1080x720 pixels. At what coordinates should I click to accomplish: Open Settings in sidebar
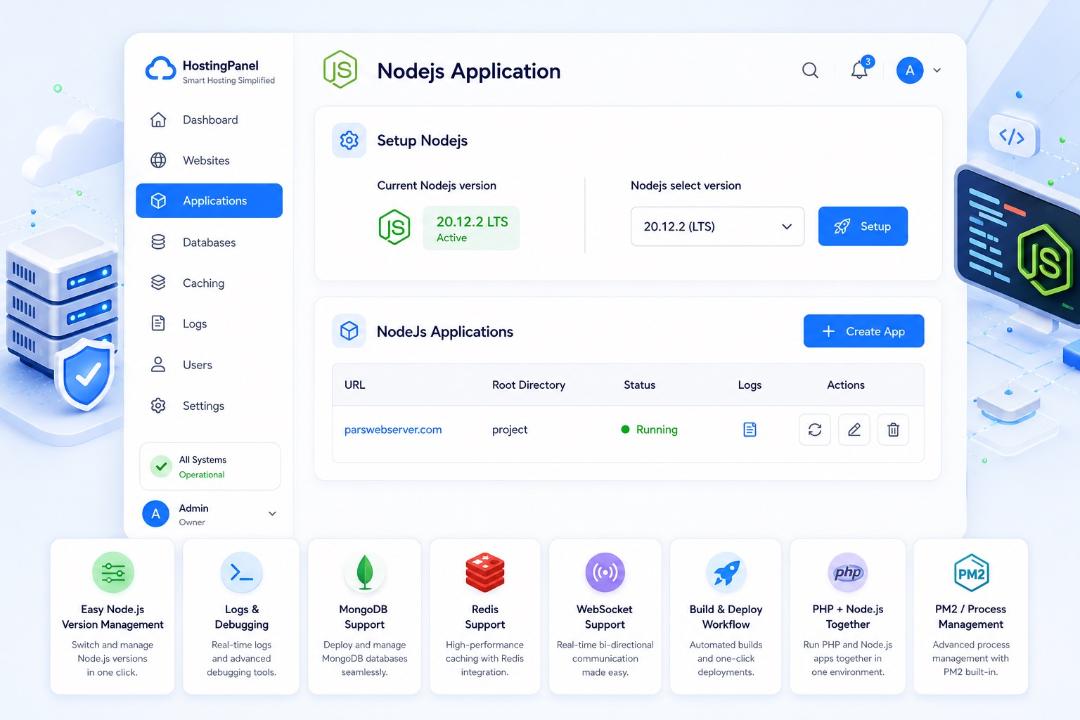(x=209, y=406)
